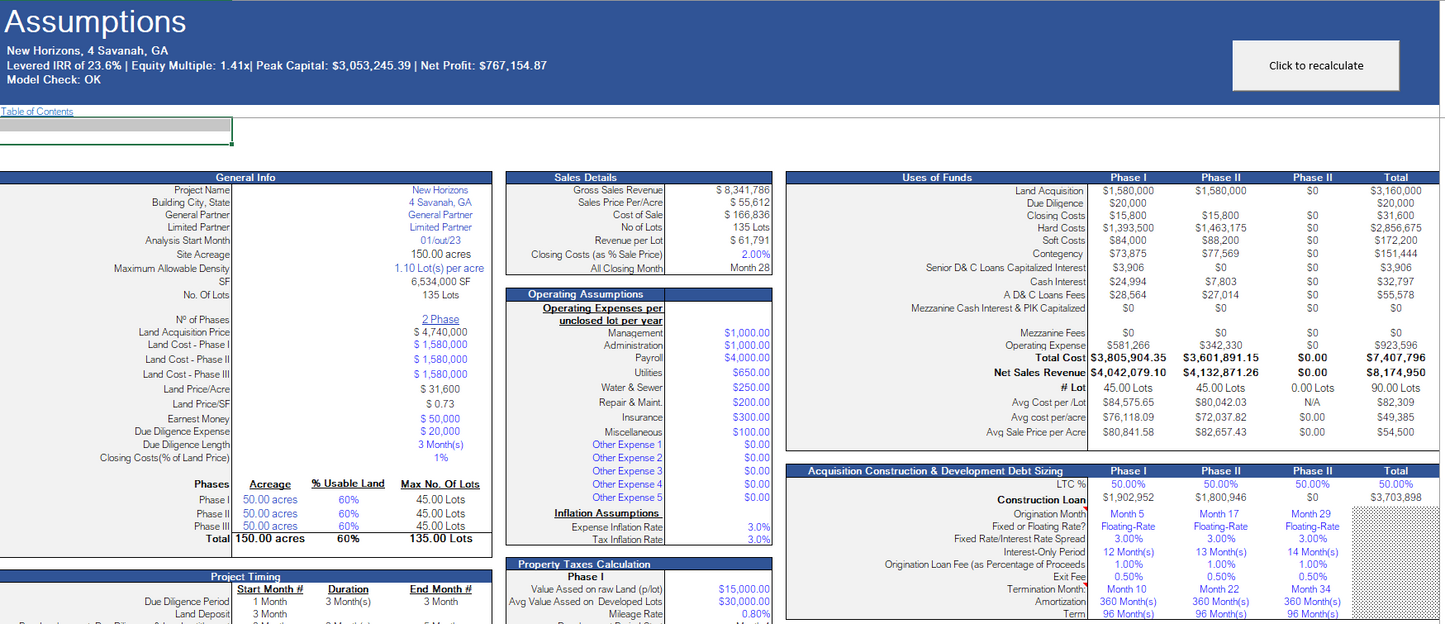Select the Floating-Rate cell below Month 29

tap(1311, 526)
